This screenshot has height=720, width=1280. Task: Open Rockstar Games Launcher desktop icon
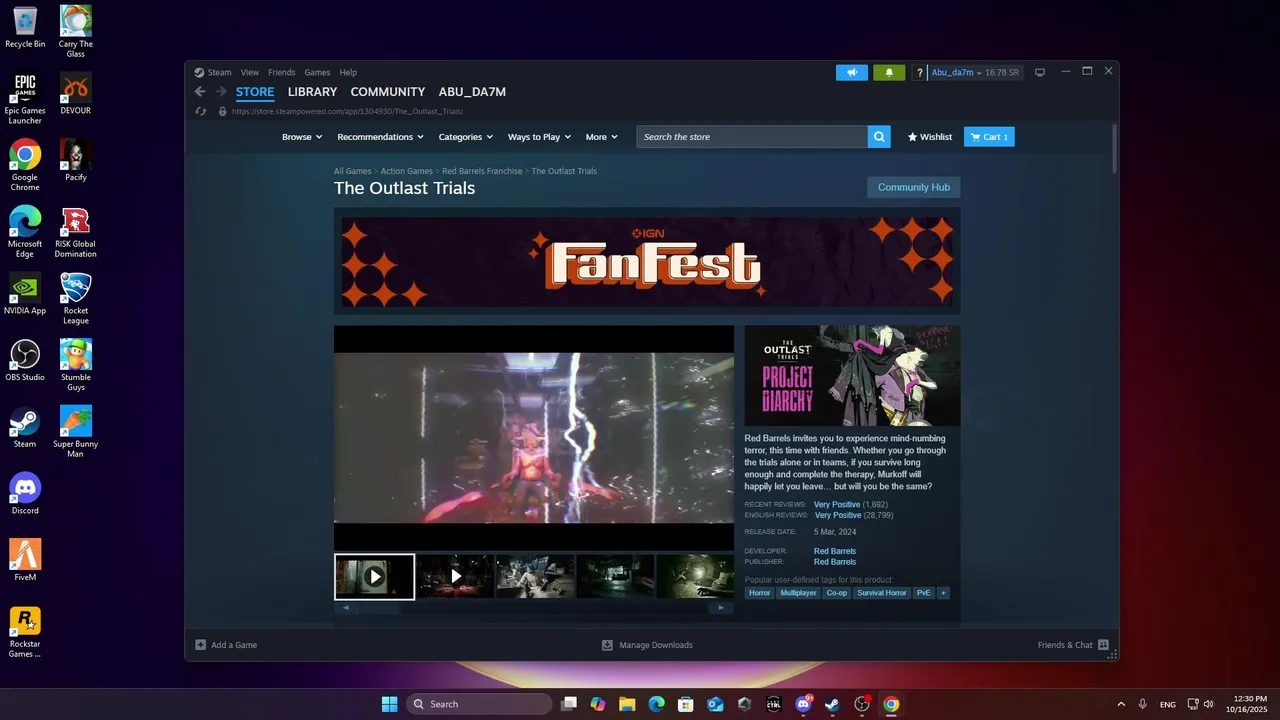click(25, 632)
